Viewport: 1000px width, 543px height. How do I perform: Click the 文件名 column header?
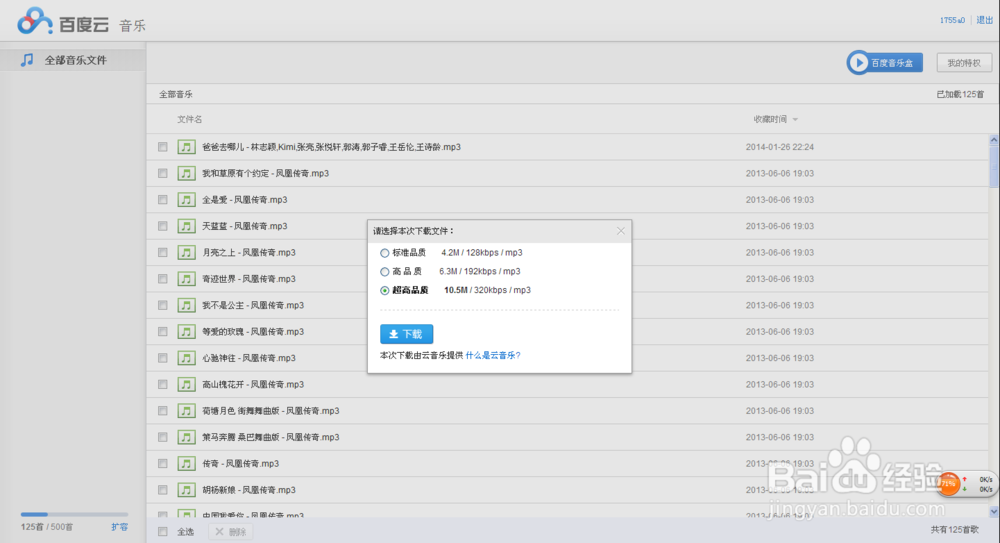[x=189, y=119]
